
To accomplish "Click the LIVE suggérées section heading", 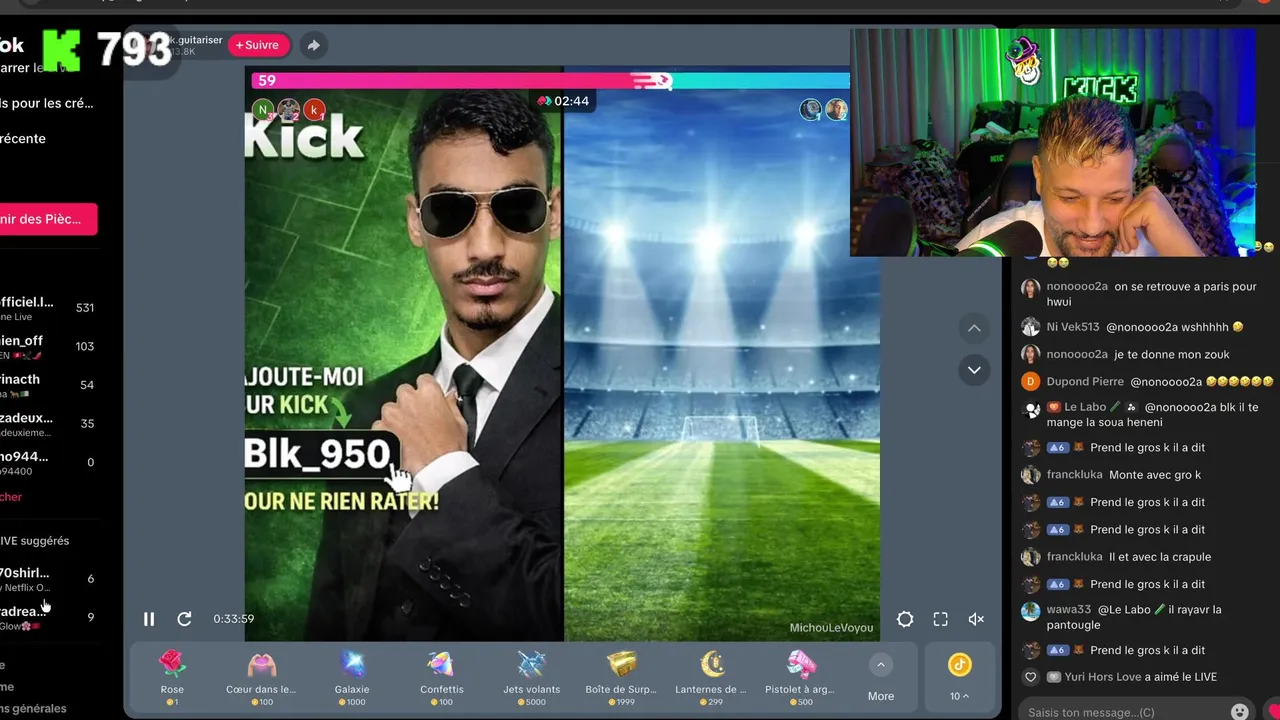I will pyautogui.click(x=35, y=541).
